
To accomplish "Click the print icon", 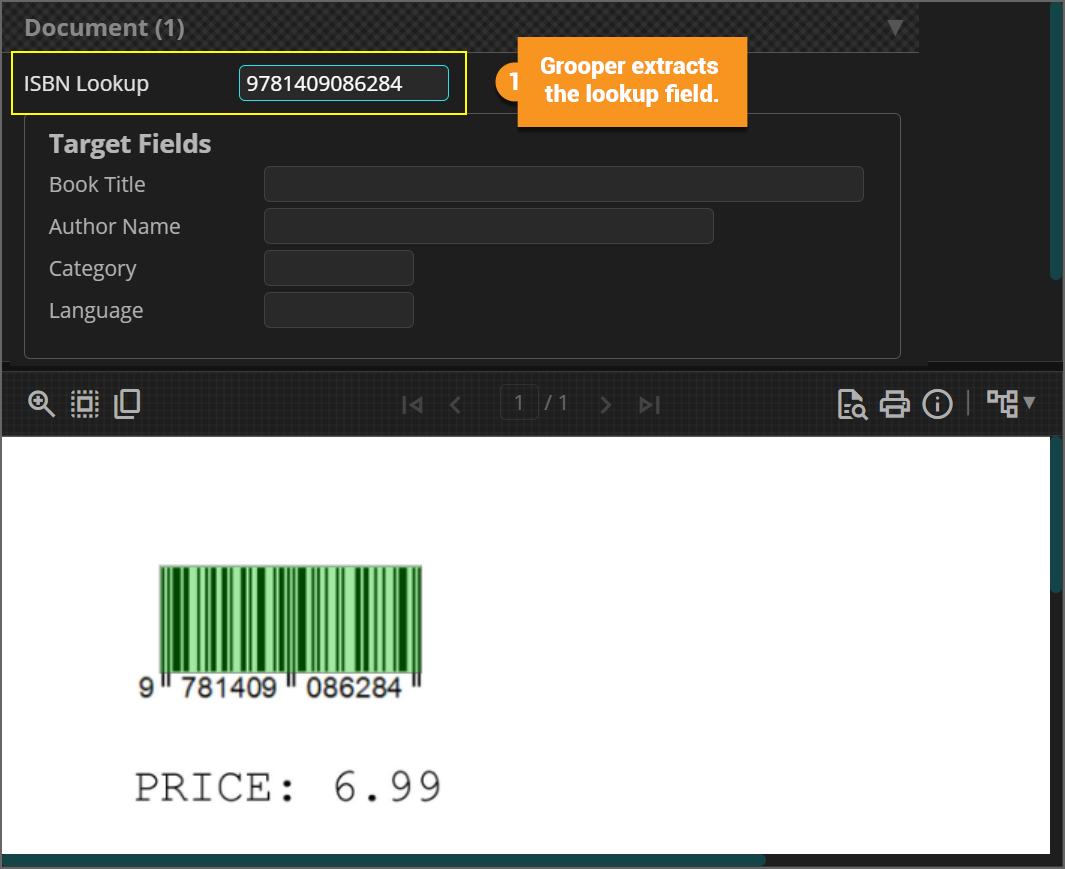I will 895,404.
